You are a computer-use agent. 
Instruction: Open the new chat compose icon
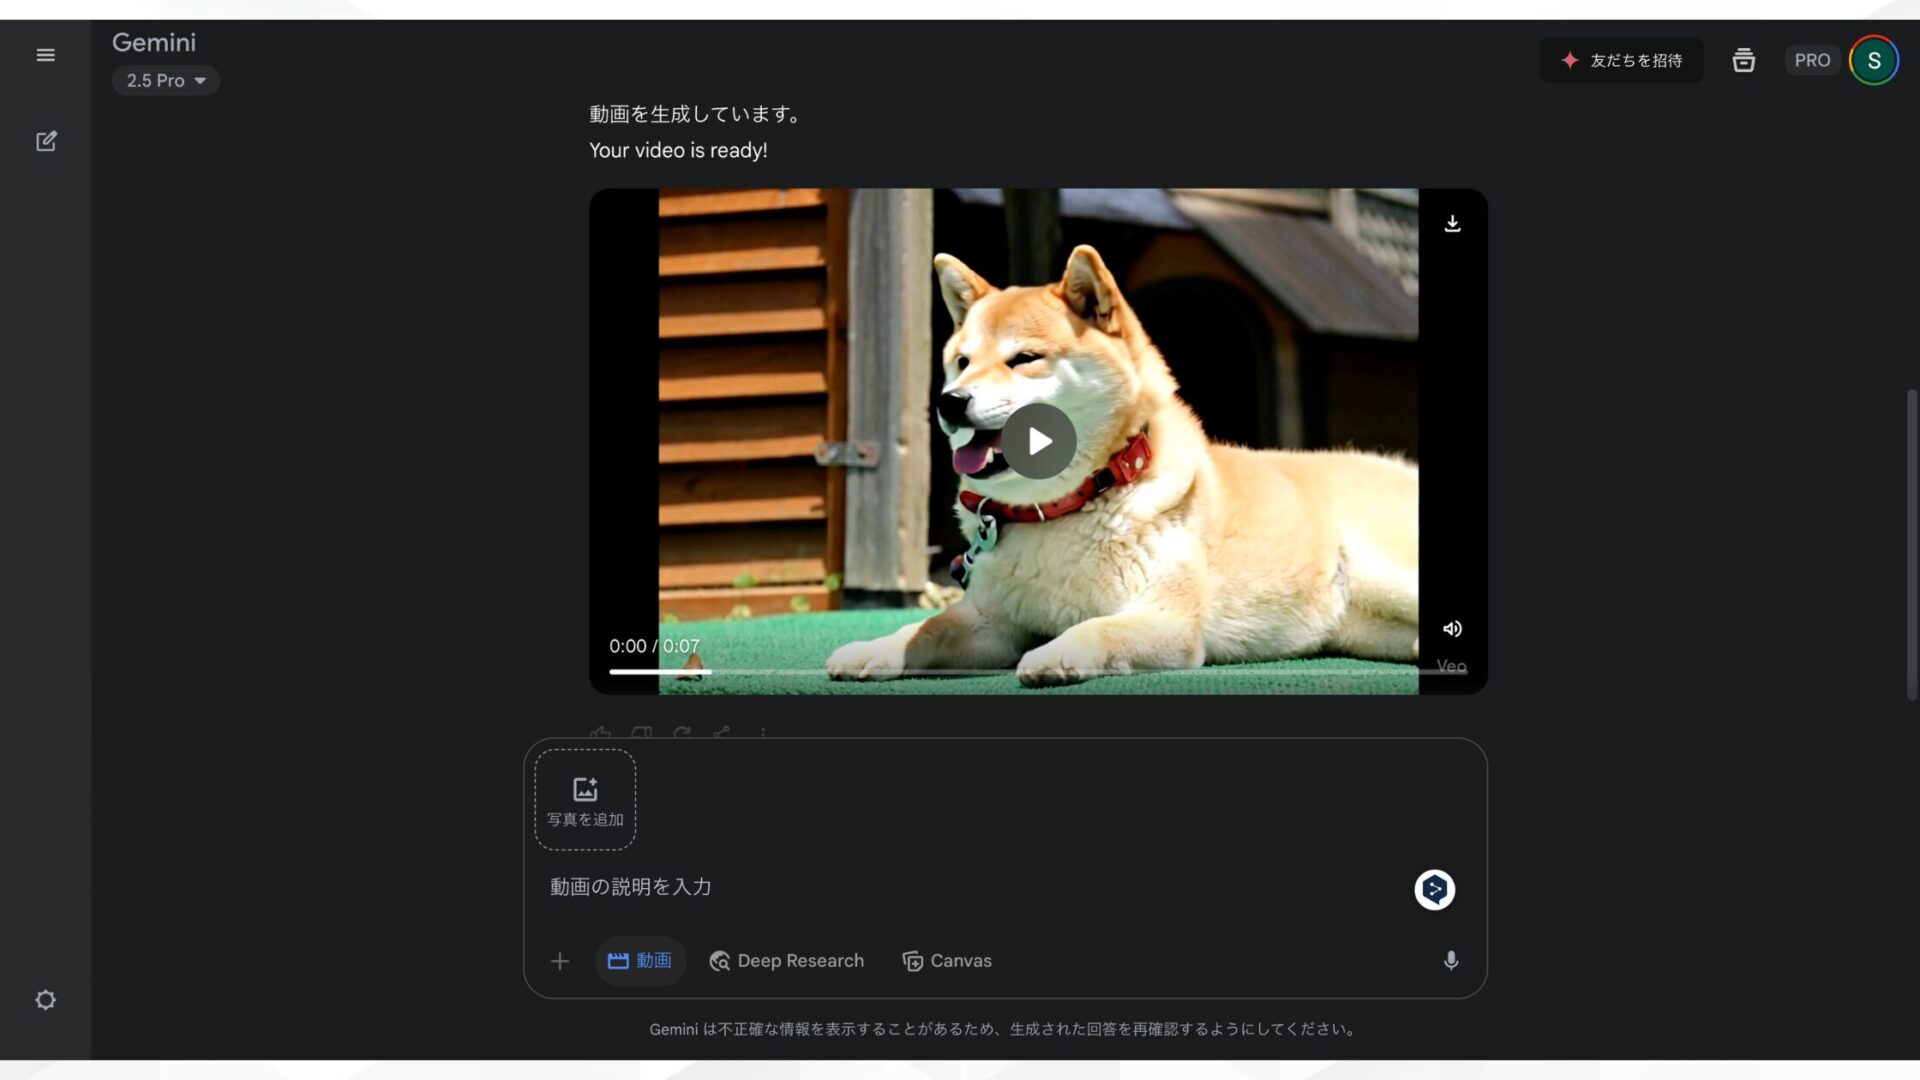45,141
